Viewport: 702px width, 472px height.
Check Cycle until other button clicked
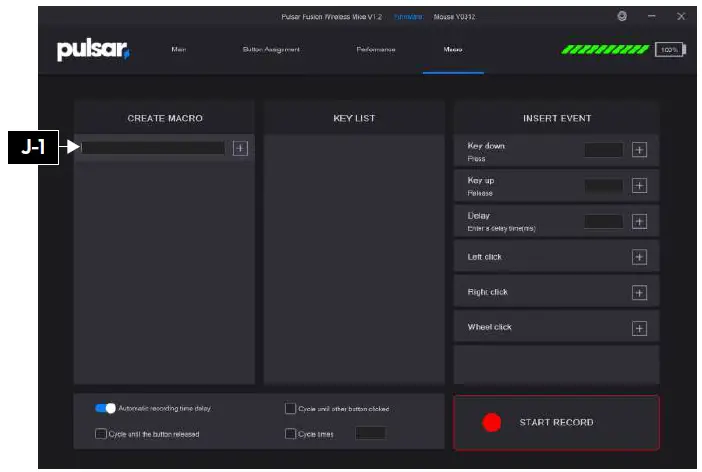point(290,408)
